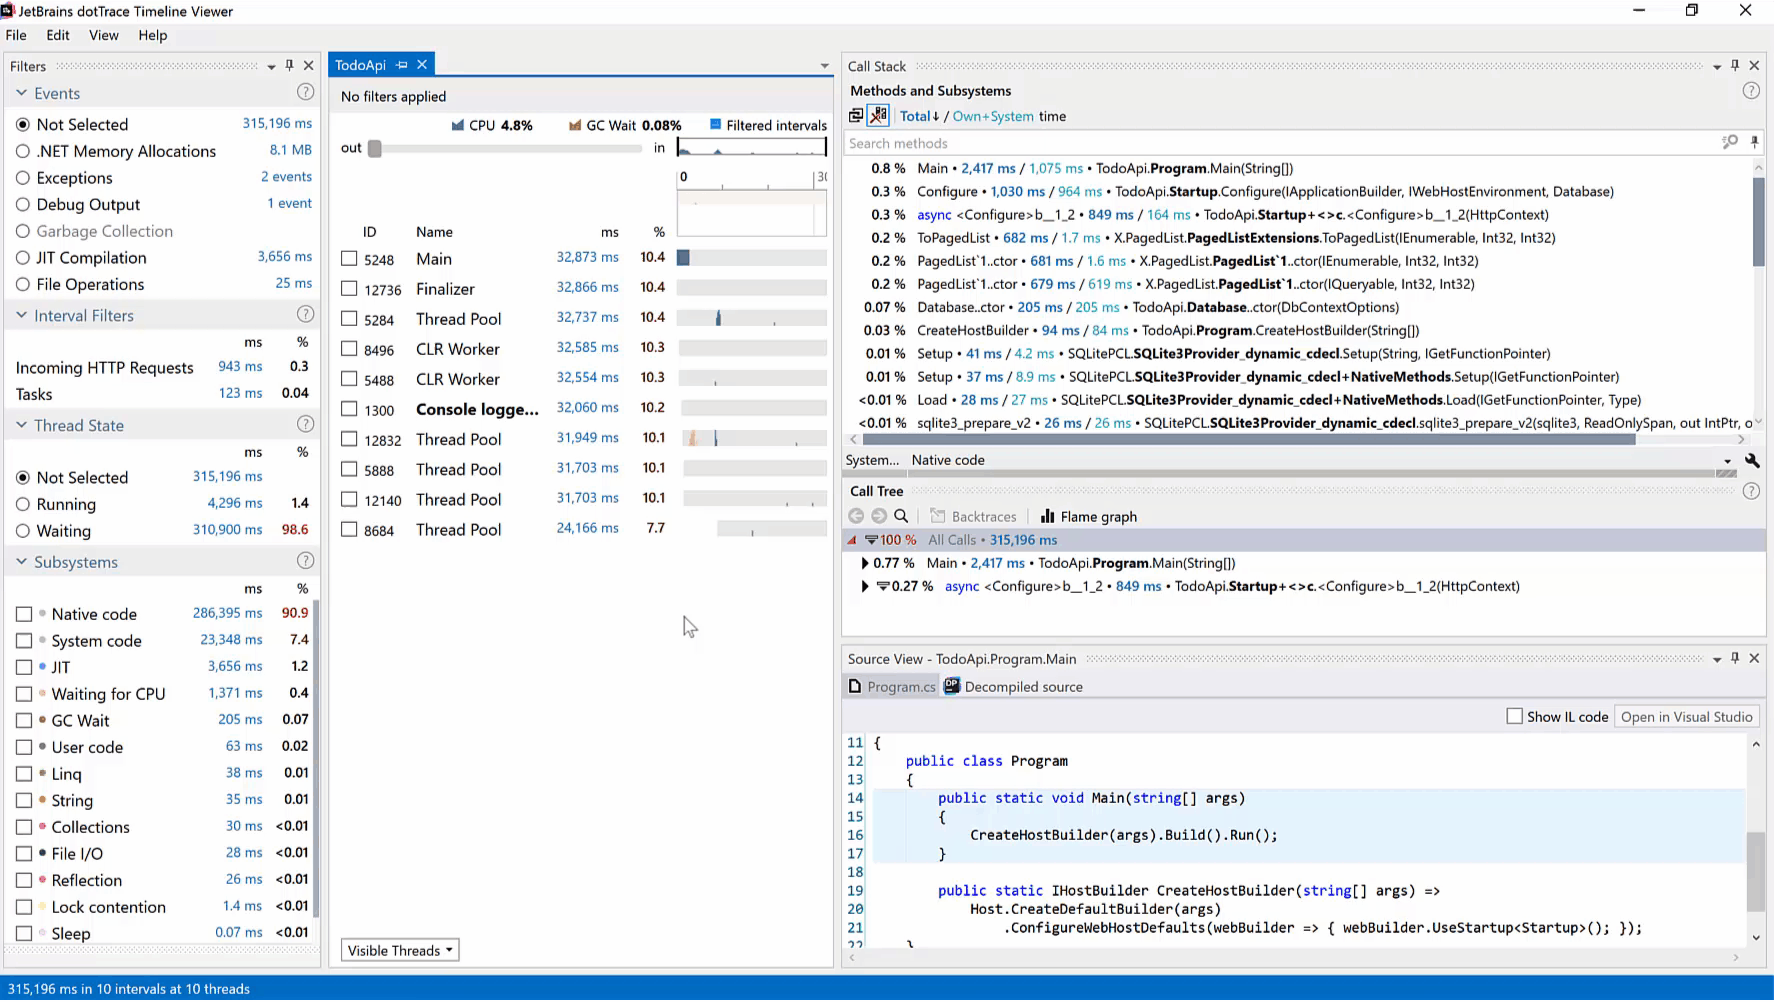Pin the Filters panel
The image size is (1774, 1002).
(289, 66)
